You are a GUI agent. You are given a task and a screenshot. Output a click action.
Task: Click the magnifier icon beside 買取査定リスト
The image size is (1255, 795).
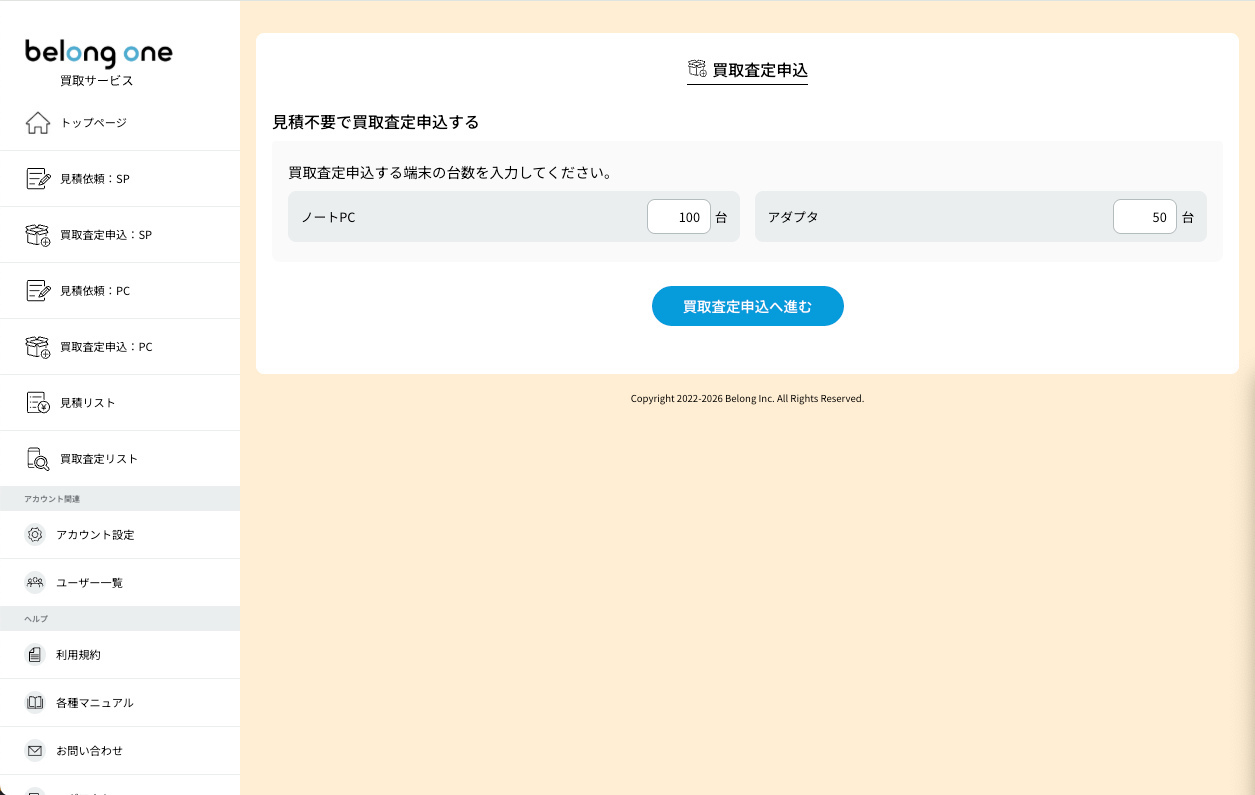coord(37,459)
